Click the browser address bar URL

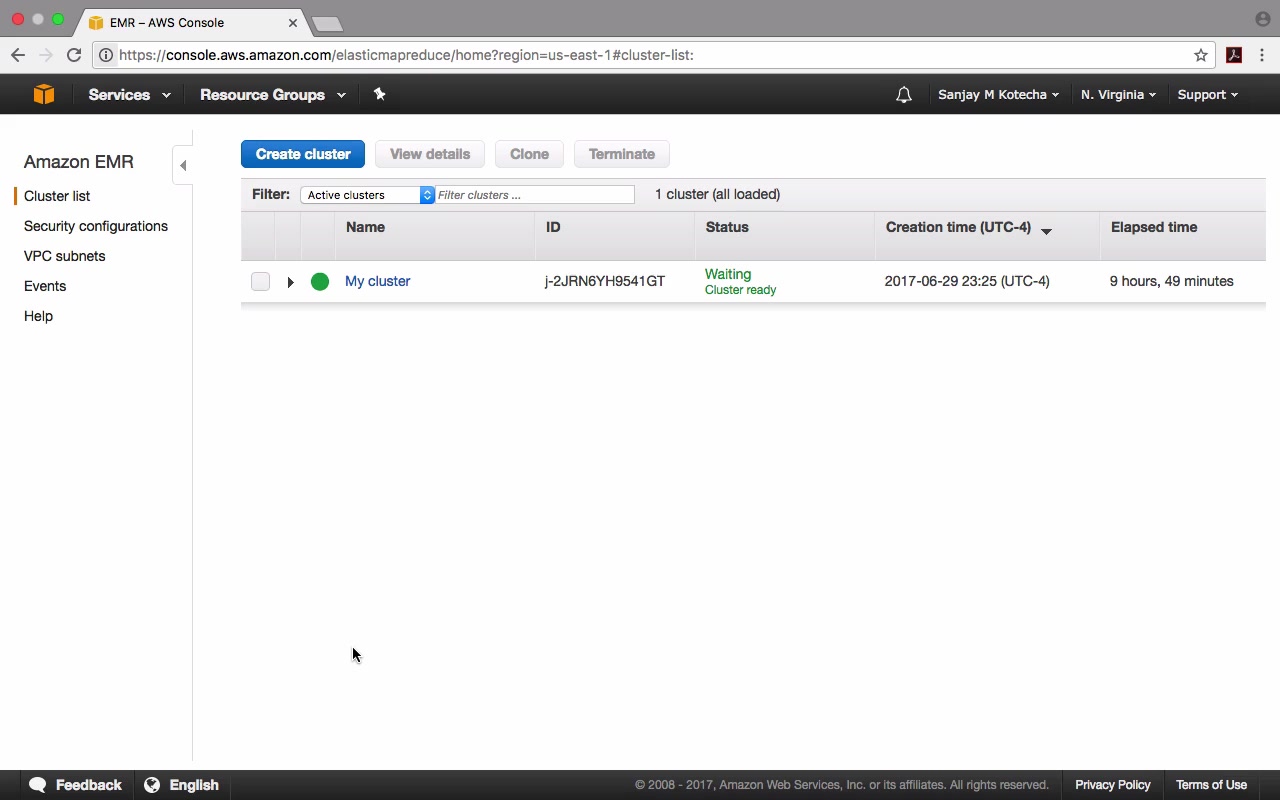point(406,55)
